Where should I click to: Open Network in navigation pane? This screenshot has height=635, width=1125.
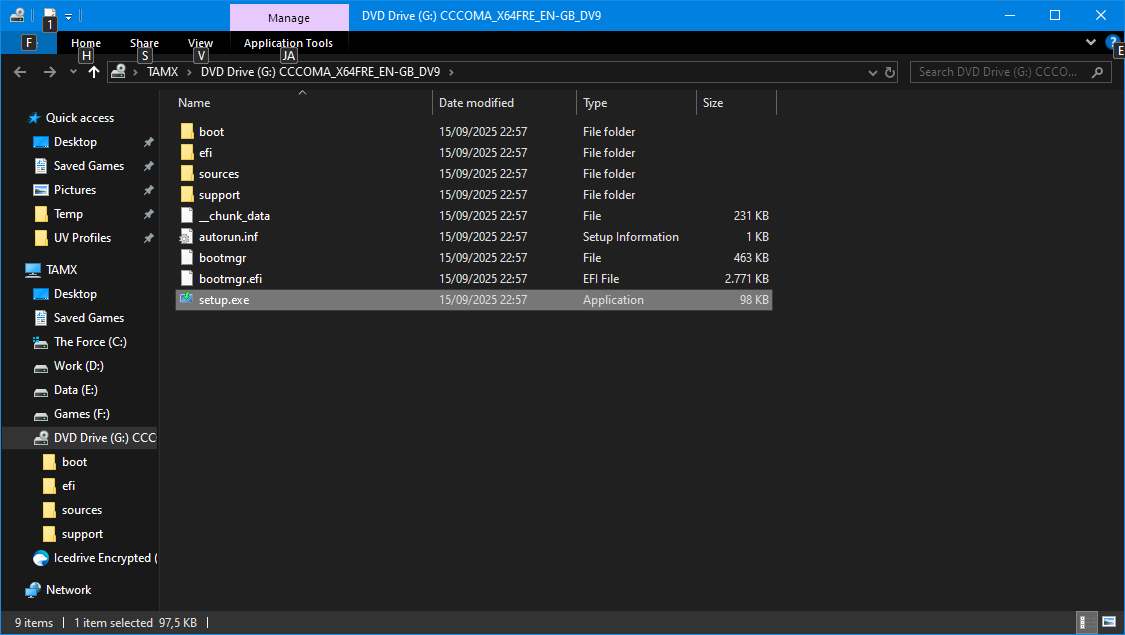click(68, 590)
